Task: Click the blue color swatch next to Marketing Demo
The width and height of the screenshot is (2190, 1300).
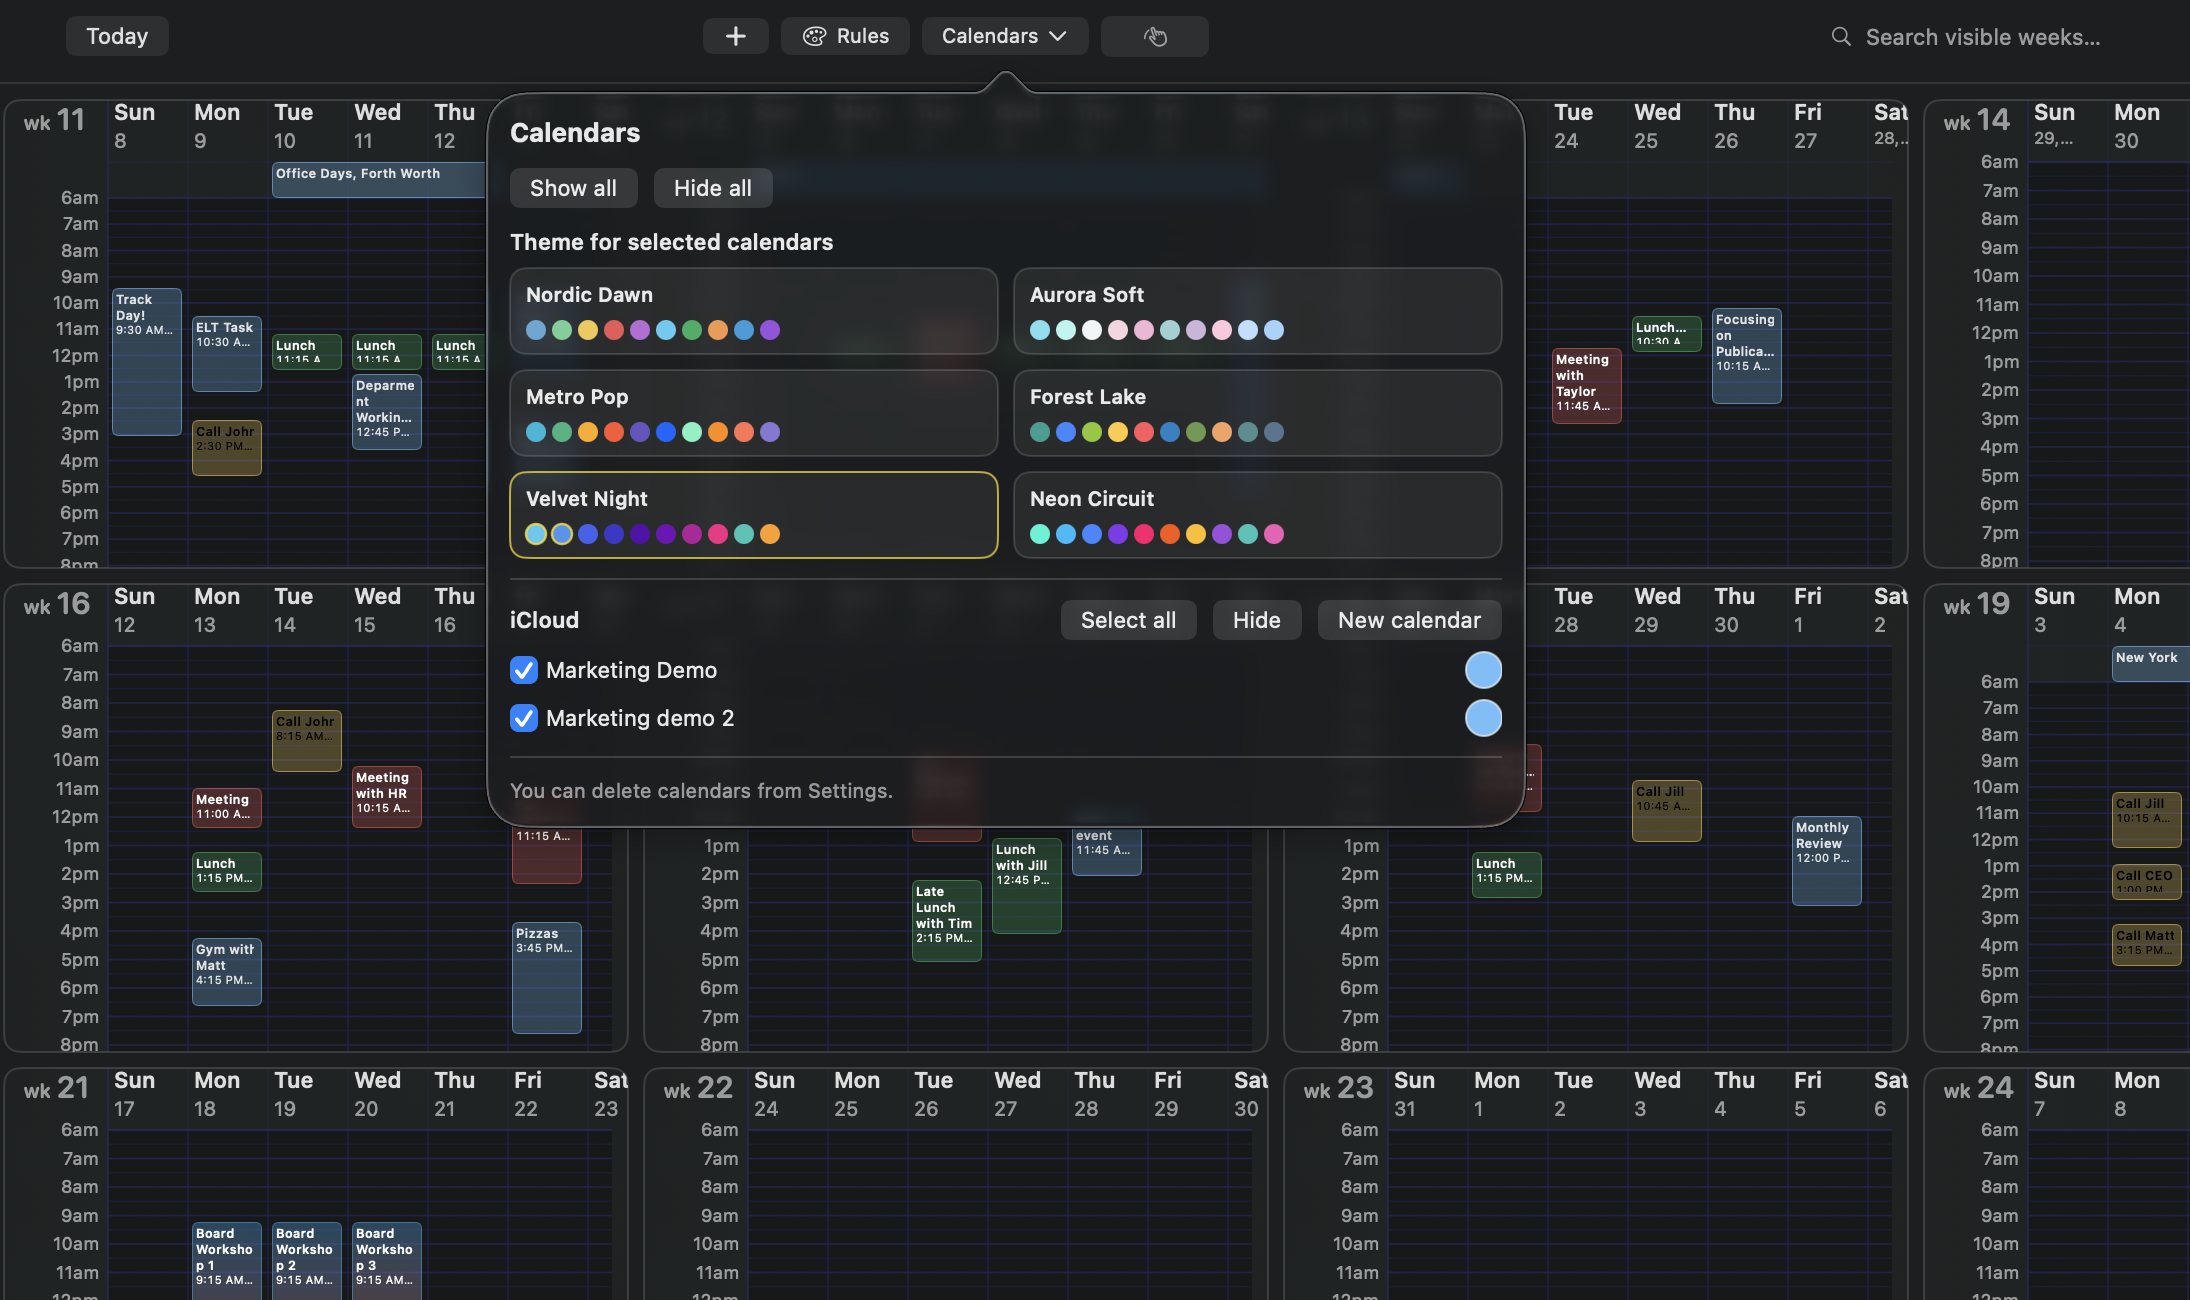Action: click(1484, 670)
